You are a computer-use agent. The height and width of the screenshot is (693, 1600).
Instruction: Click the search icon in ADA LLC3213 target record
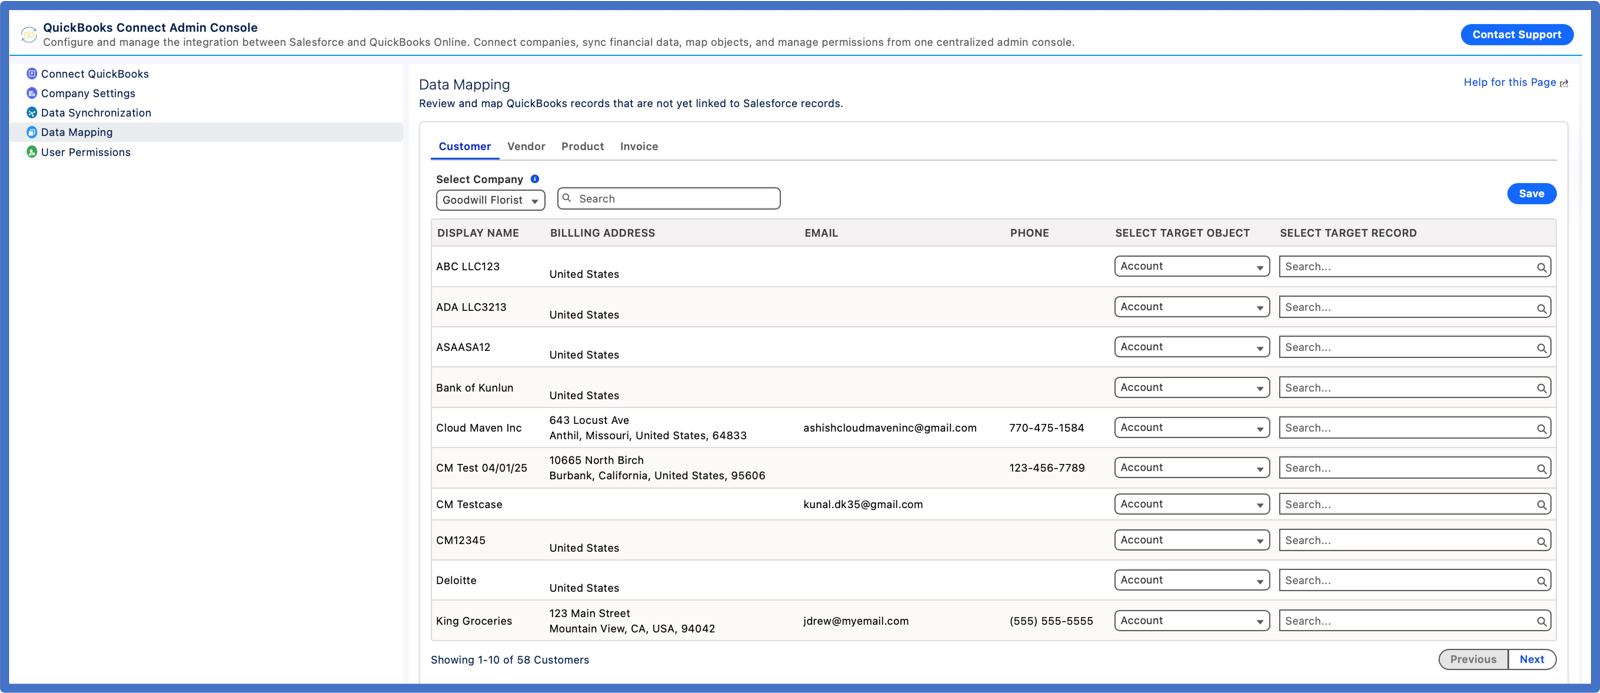(x=1542, y=308)
